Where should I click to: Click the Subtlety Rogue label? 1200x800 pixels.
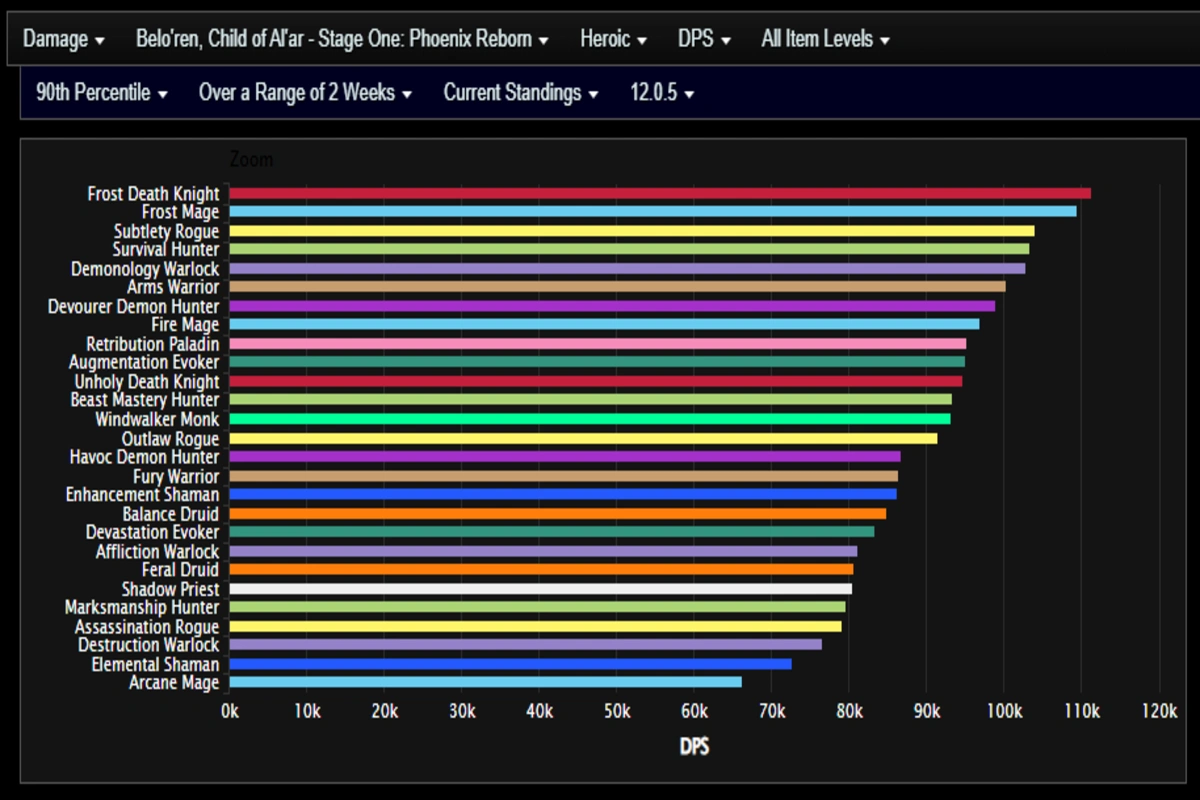[166, 231]
